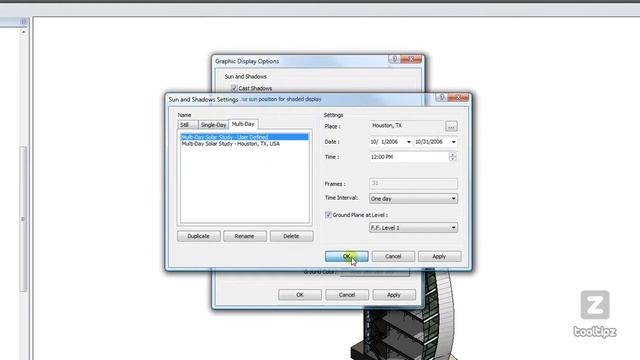Screen dimensions: 640x360
Task: Open the end date 10/31/2006 dropdown
Action: click(453, 142)
